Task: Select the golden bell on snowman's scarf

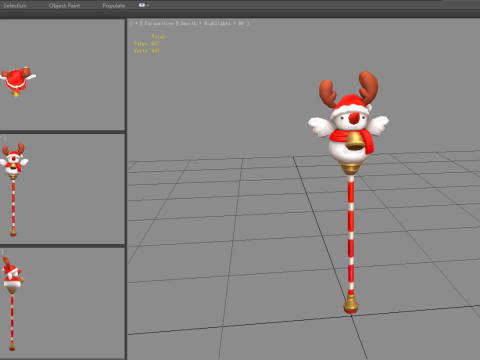Action: click(354, 141)
